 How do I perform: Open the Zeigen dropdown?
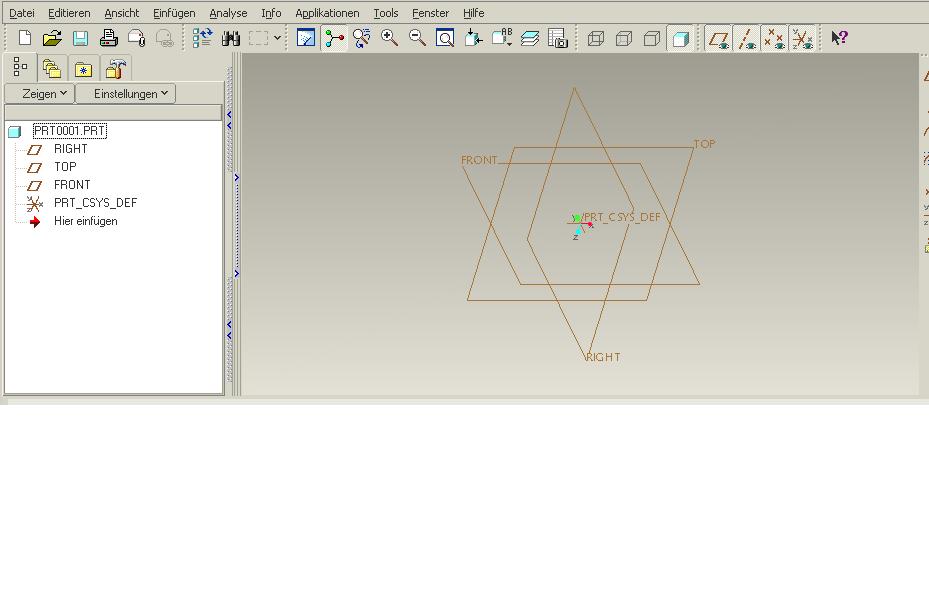(x=40, y=94)
